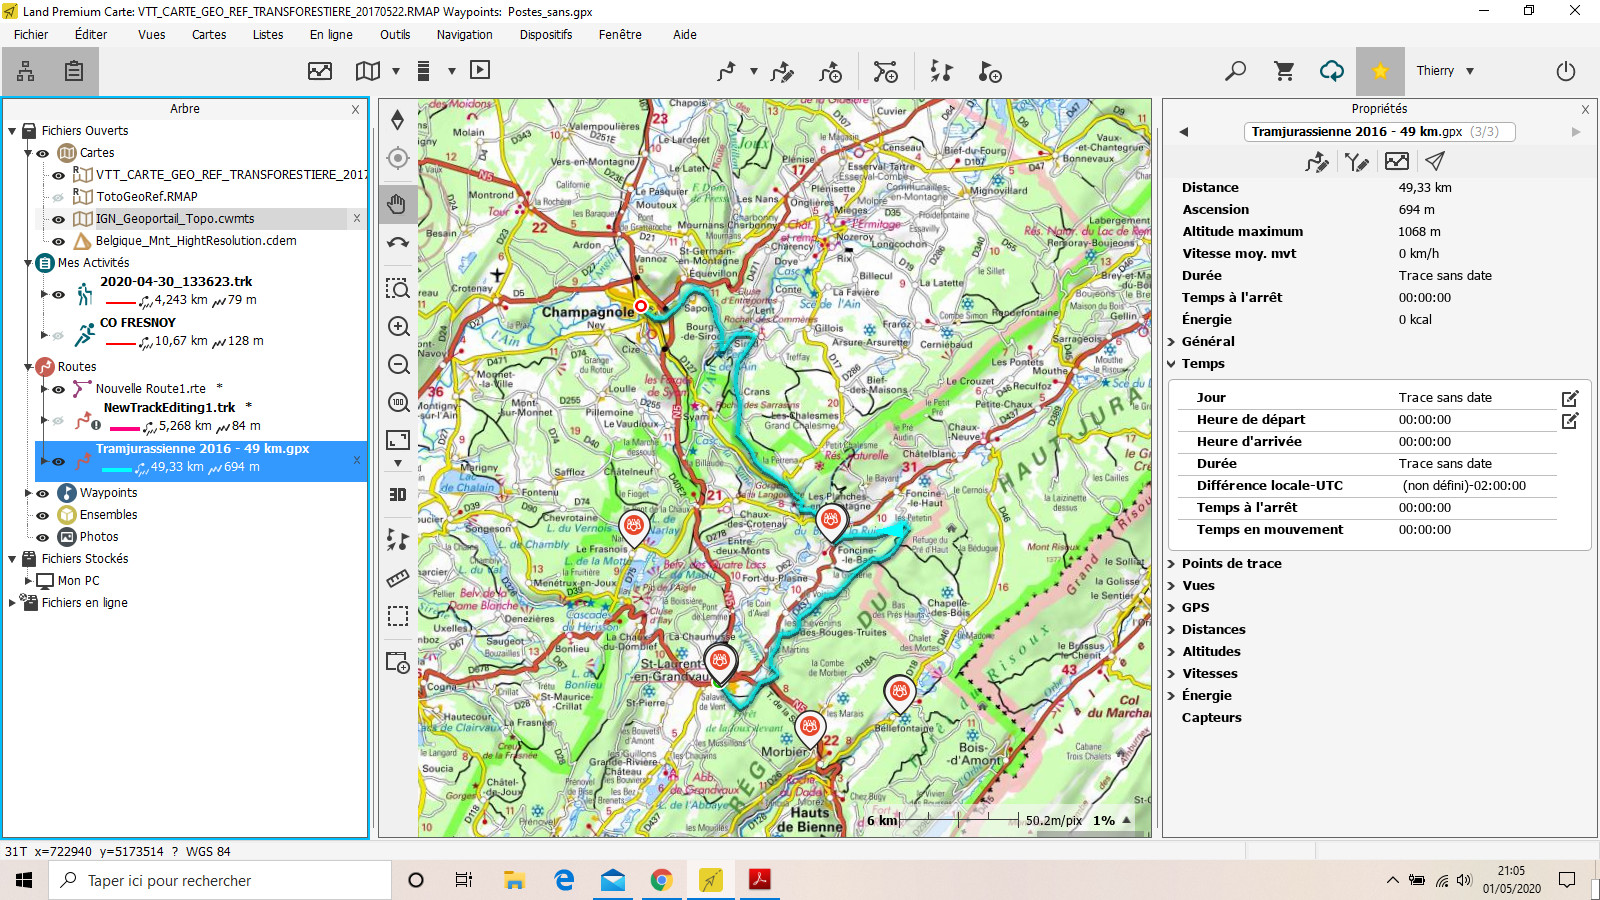Edit the Jour value
Viewport: 1600px width, 900px height.
click(x=1570, y=398)
